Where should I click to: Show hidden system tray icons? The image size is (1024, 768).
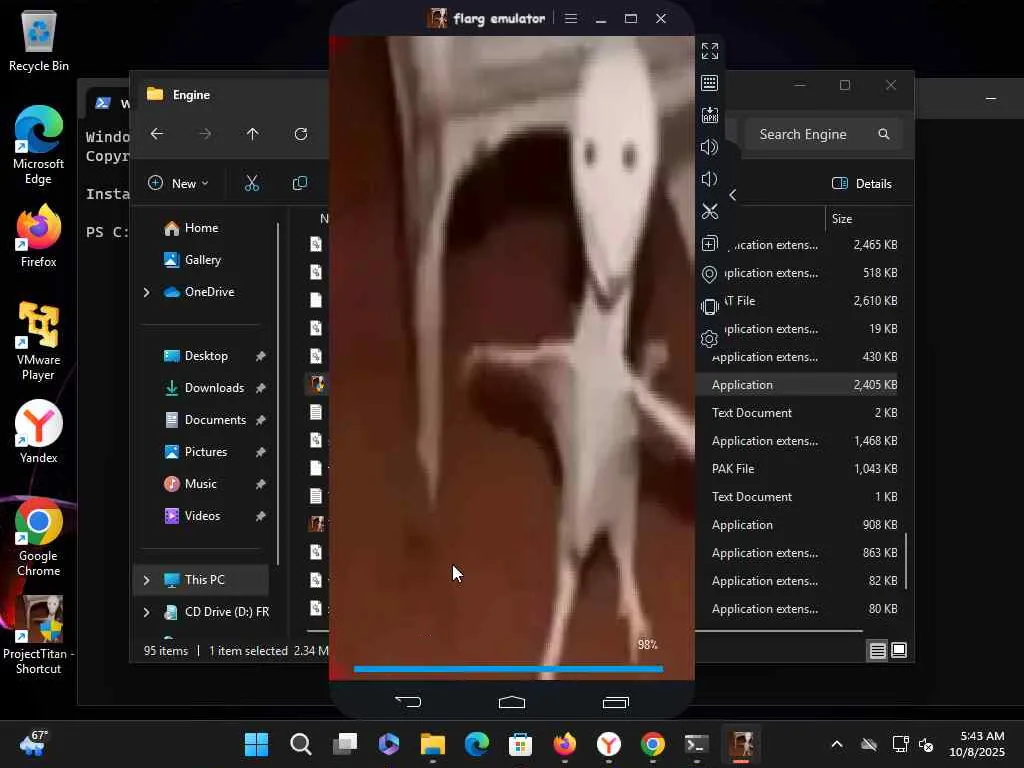[837, 744]
